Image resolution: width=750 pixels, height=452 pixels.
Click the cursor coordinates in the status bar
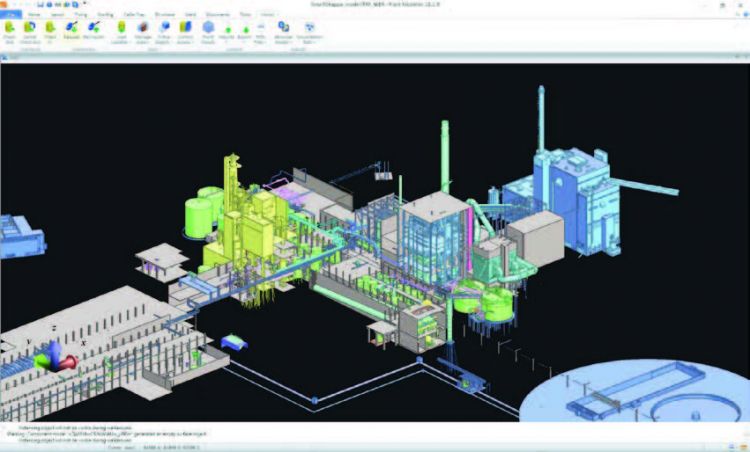pos(169,448)
